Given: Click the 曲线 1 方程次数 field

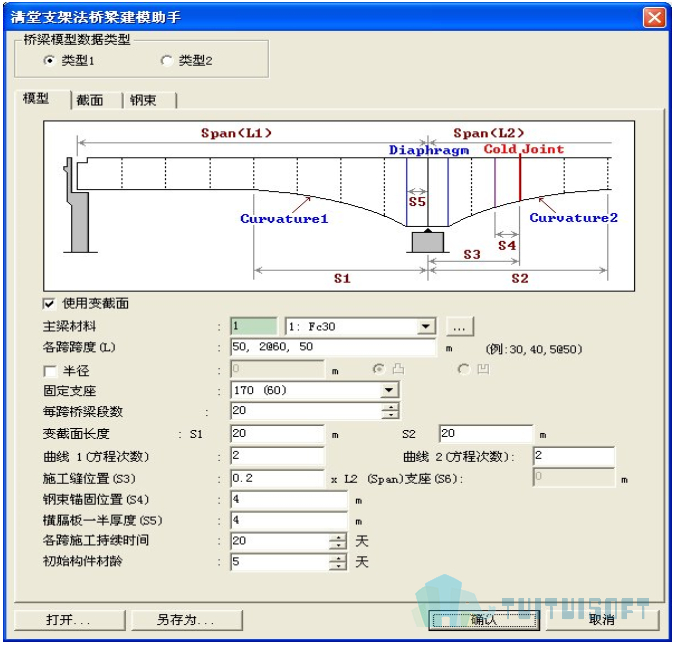Looking at the screenshot, I should (278, 456).
